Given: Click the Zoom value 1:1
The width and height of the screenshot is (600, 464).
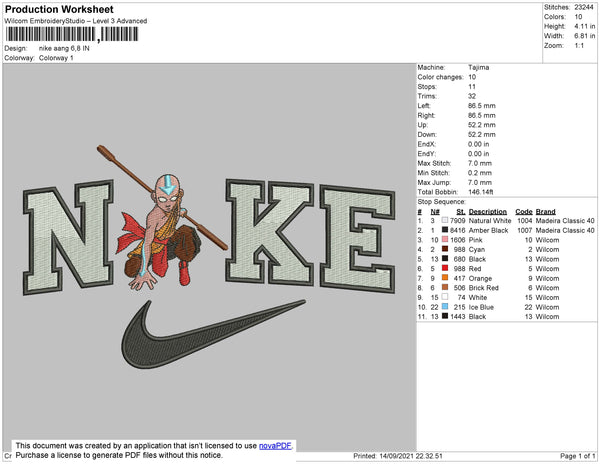Looking at the screenshot, I should [x=579, y=46].
